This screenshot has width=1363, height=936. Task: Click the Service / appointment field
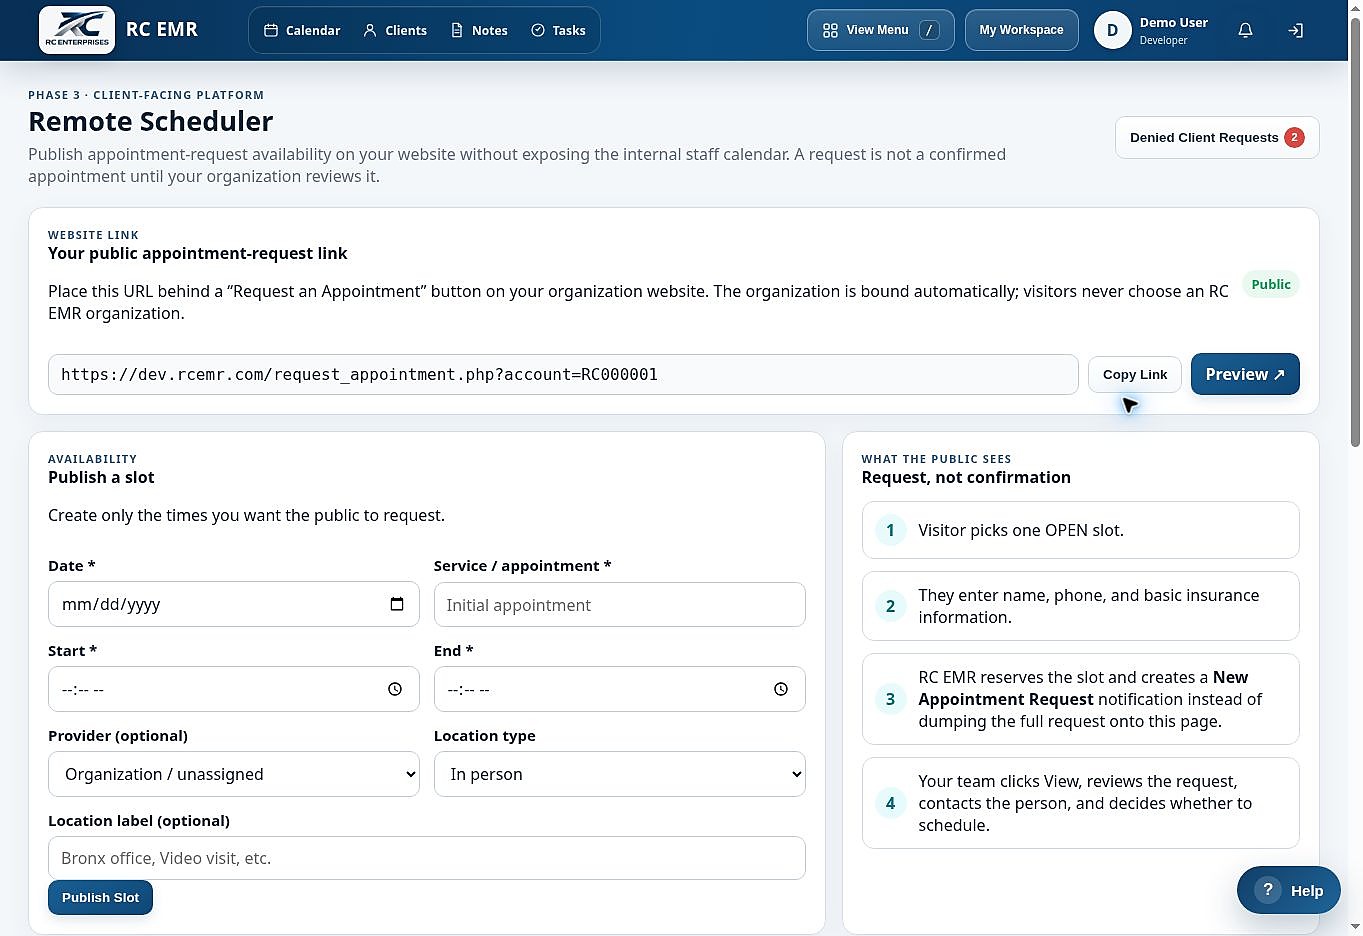point(619,604)
